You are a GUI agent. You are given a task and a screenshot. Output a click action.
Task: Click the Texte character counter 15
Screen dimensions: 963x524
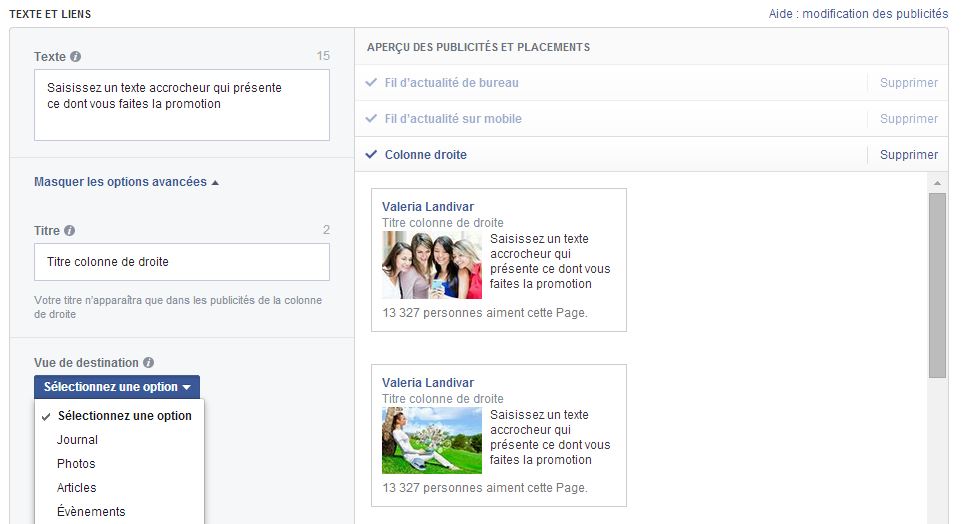tap(323, 56)
